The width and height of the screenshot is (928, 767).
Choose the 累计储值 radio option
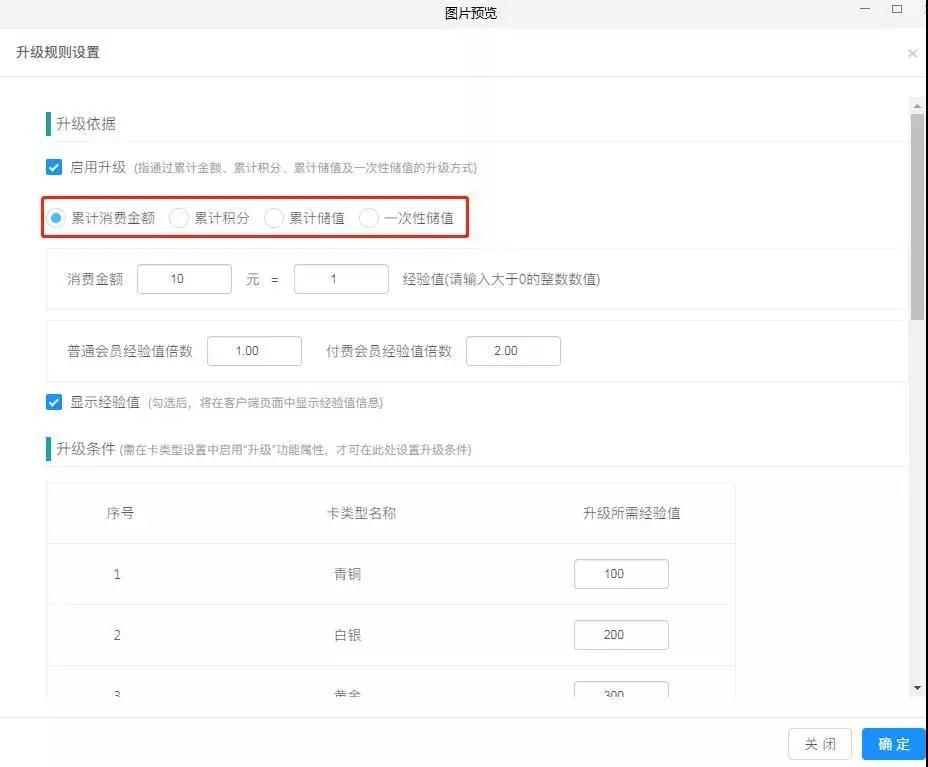point(274,218)
